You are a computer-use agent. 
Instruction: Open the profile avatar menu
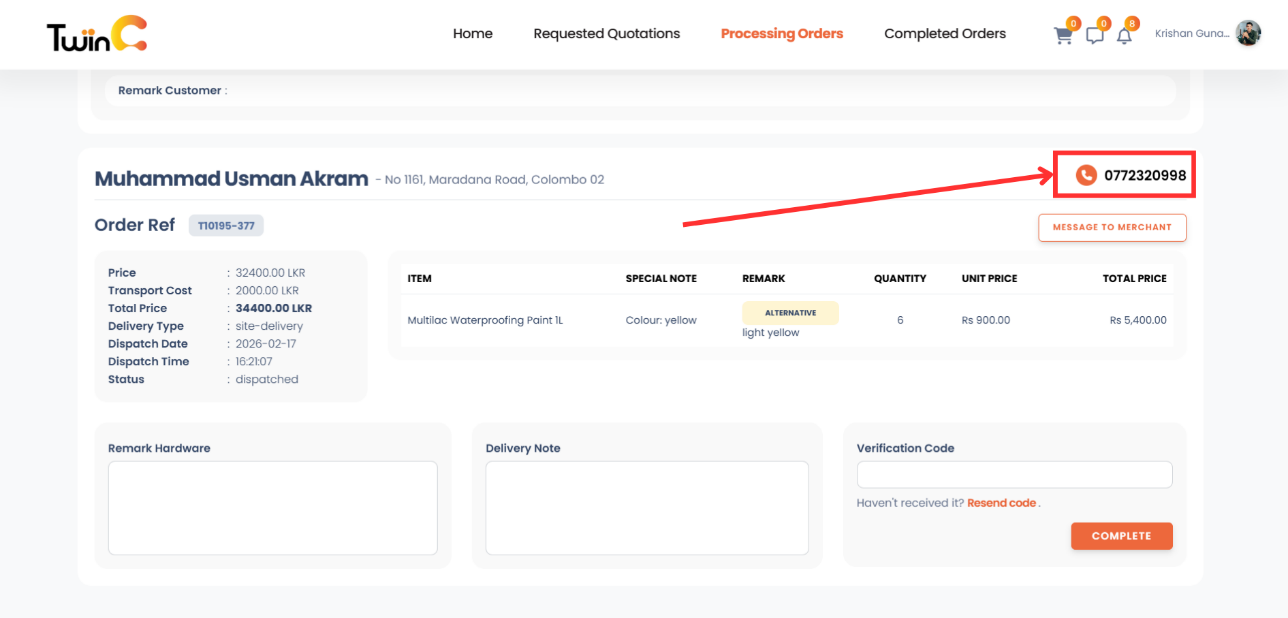[x=1248, y=32]
